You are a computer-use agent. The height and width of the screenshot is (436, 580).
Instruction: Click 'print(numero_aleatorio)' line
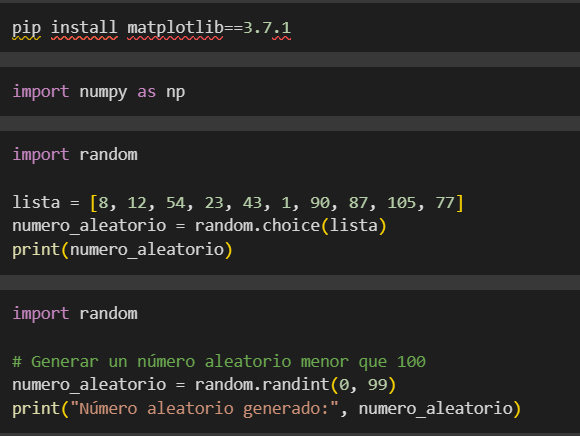122,250
